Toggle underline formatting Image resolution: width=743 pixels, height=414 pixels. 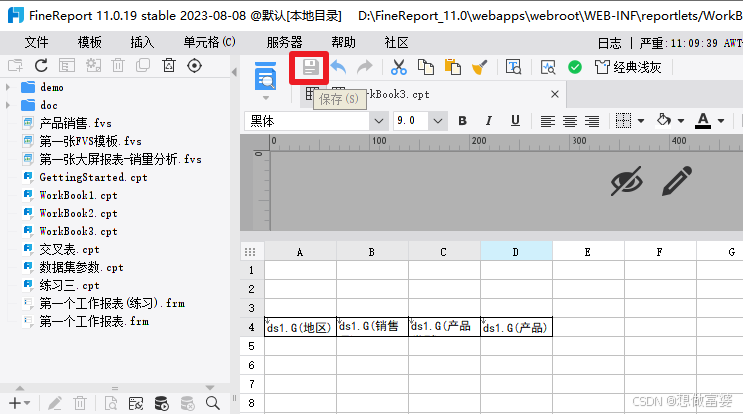coord(515,121)
